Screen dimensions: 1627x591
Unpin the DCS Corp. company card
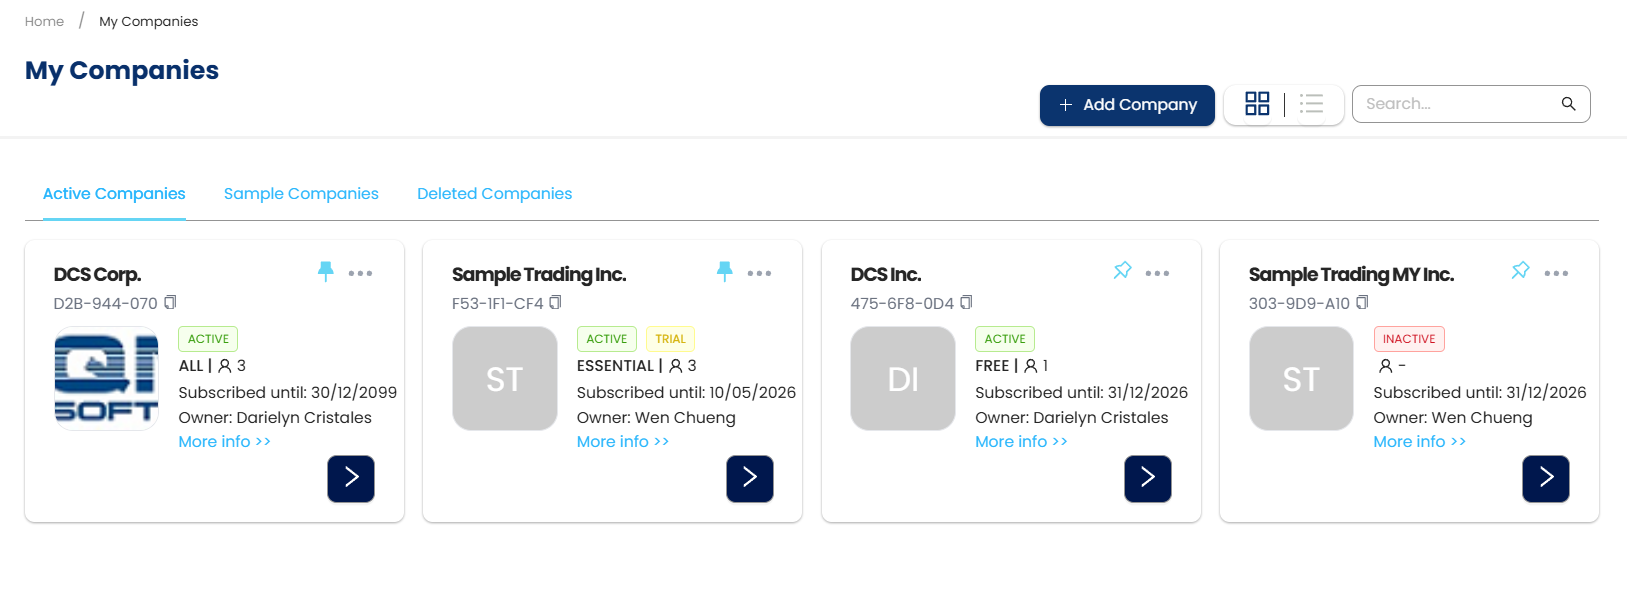(x=326, y=271)
